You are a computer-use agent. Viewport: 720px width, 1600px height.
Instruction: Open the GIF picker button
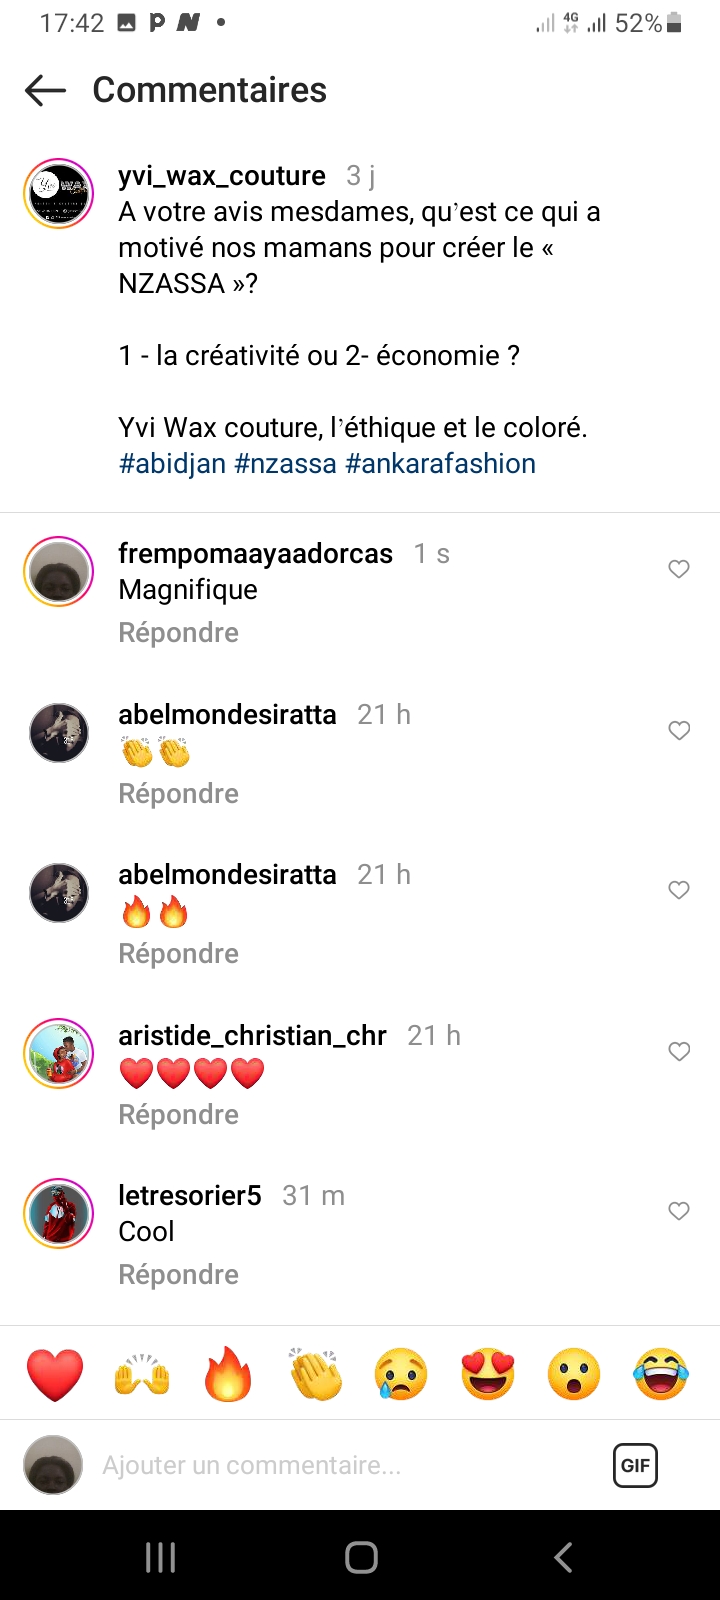pos(635,1465)
